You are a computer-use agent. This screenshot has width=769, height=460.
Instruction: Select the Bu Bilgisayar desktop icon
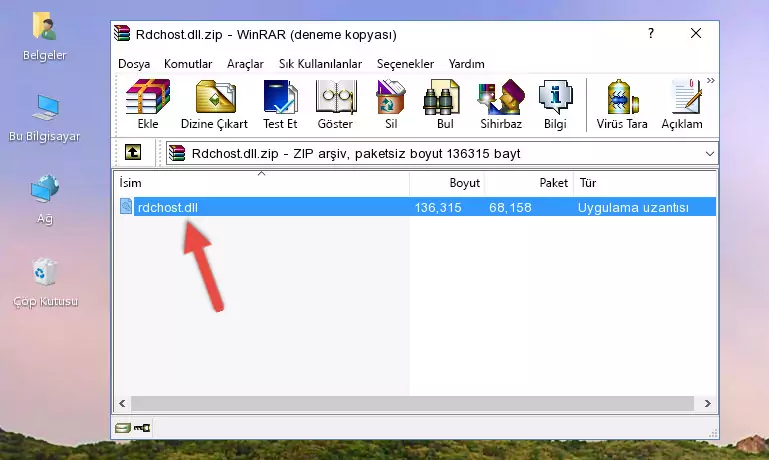point(45,118)
